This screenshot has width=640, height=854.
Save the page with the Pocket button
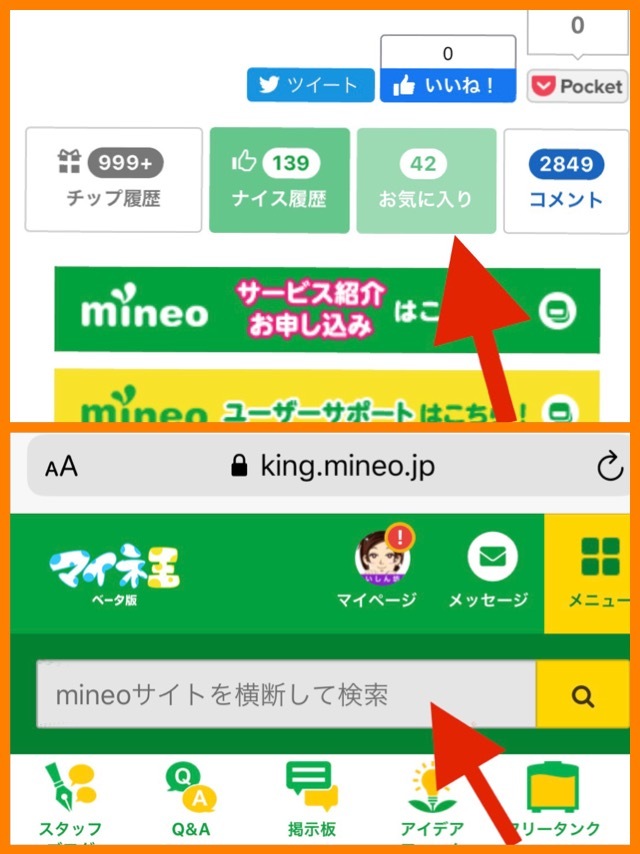(577, 86)
